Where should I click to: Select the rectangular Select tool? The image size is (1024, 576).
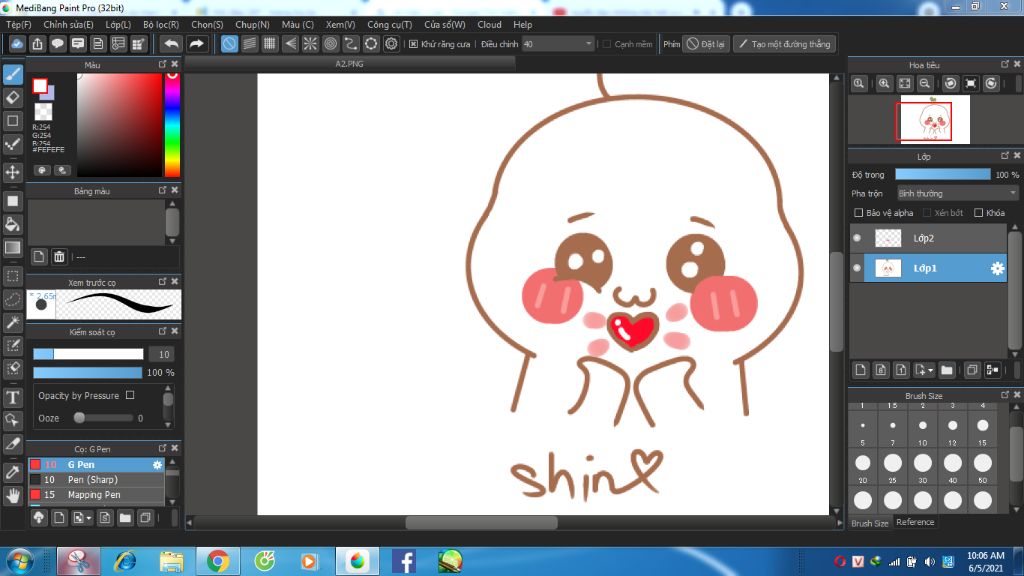[13, 276]
